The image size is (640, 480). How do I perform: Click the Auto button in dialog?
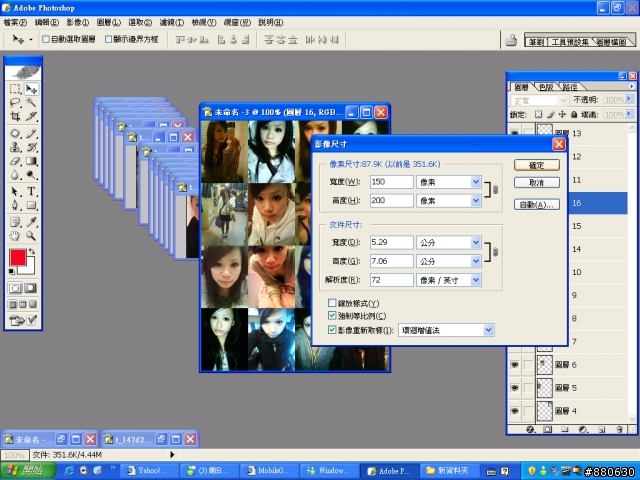point(537,204)
